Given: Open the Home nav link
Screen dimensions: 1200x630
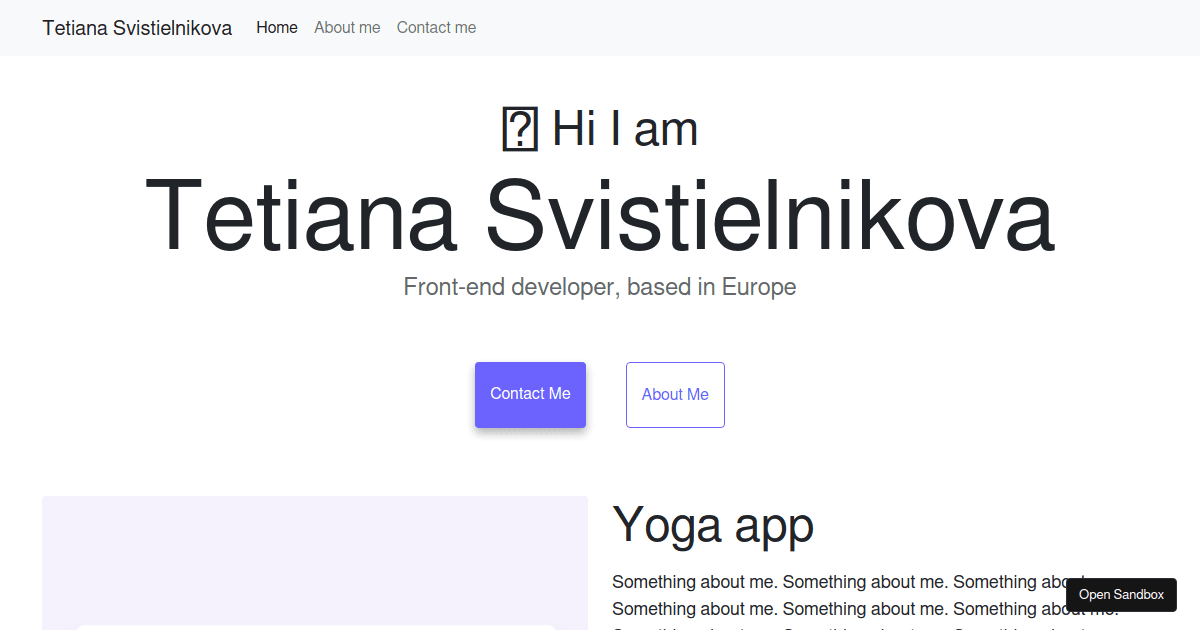Looking at the screenshot, I should pyautogui.click(x=277, y=28).
